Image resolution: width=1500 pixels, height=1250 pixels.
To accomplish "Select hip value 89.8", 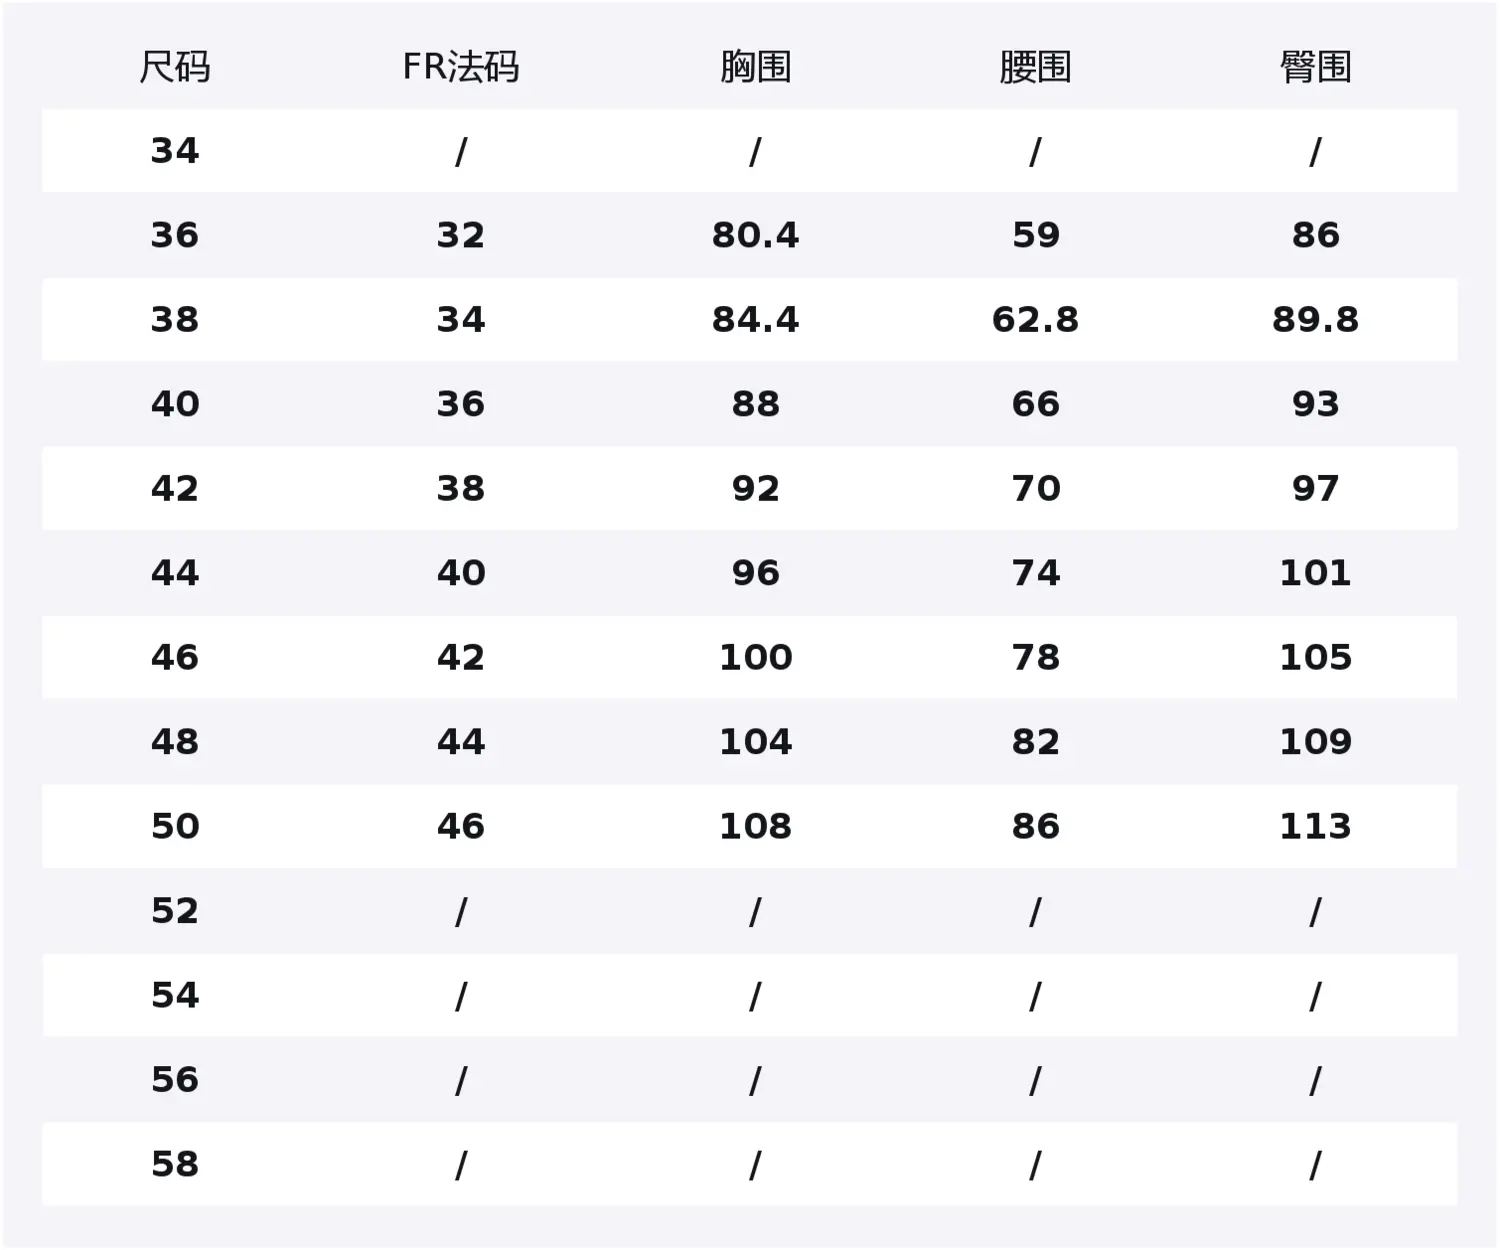I will coord(1315,320).
